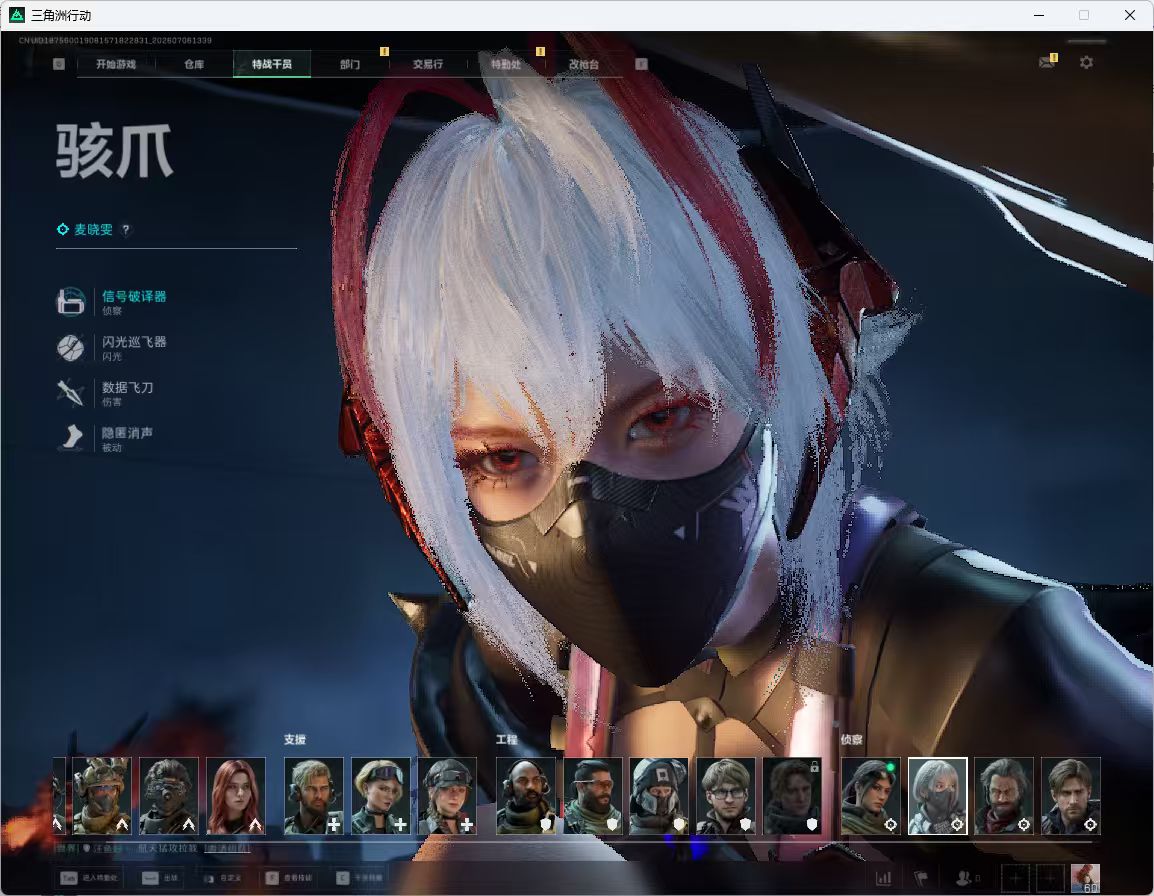Click the Tab 进入特勤处 button

(88, 878)
